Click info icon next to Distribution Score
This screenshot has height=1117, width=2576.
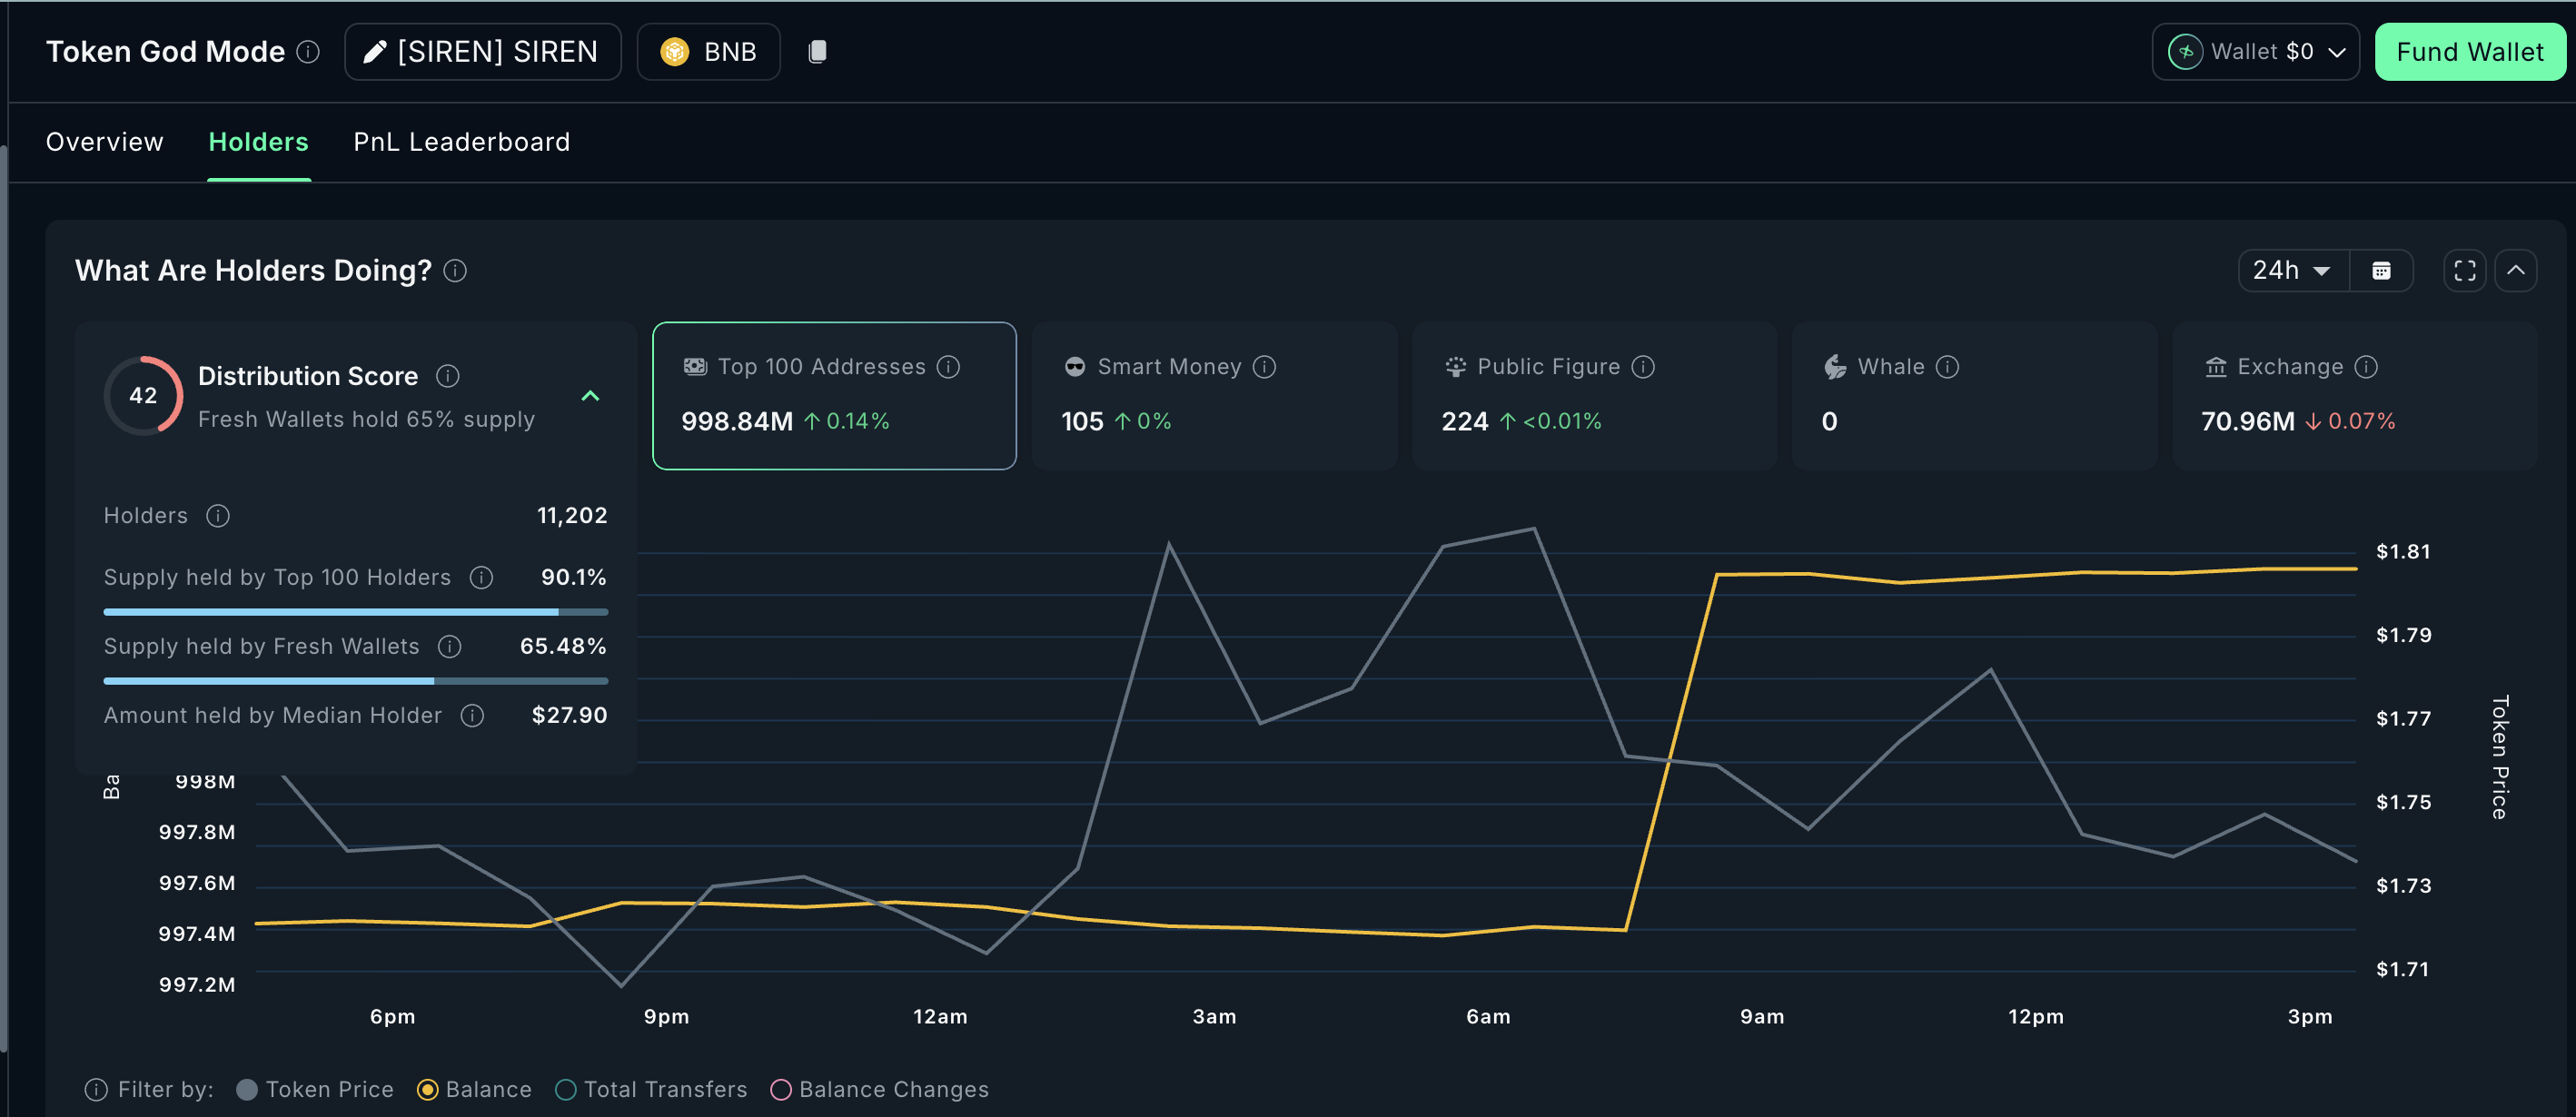(x=447, y=376)
